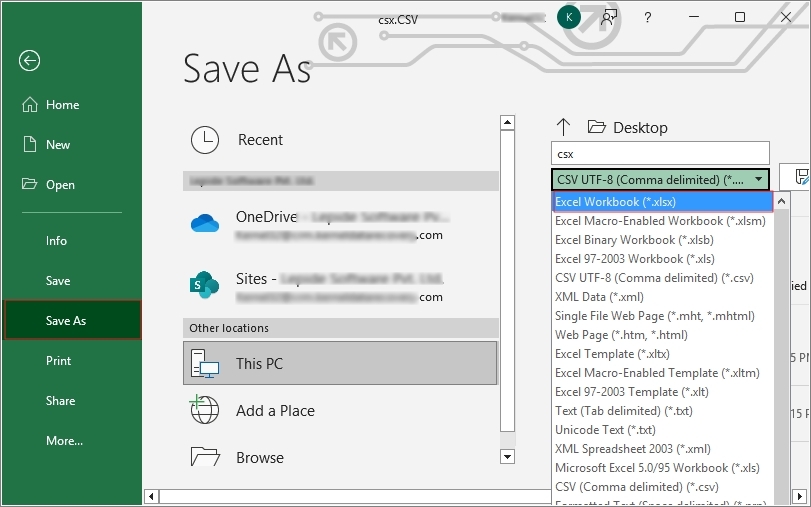
Task: Select Recent locations entry
Action: pyautogui.click(x=340, y=140)
